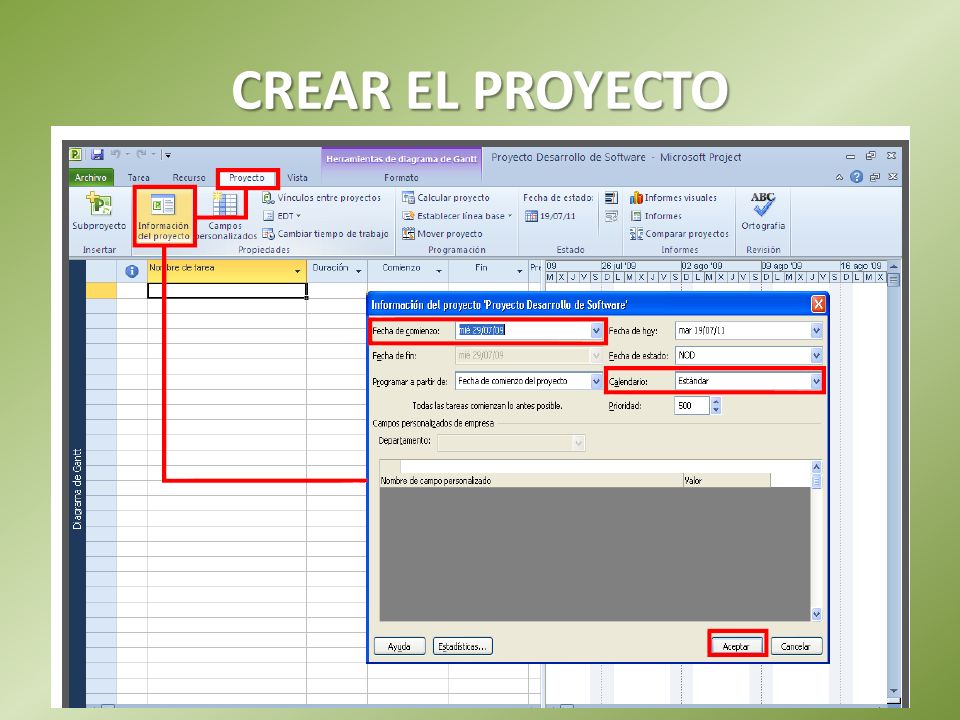This screenshot has height=720, width=960.
Task: Close the Información del proyecto dialog
Action: 818,304
